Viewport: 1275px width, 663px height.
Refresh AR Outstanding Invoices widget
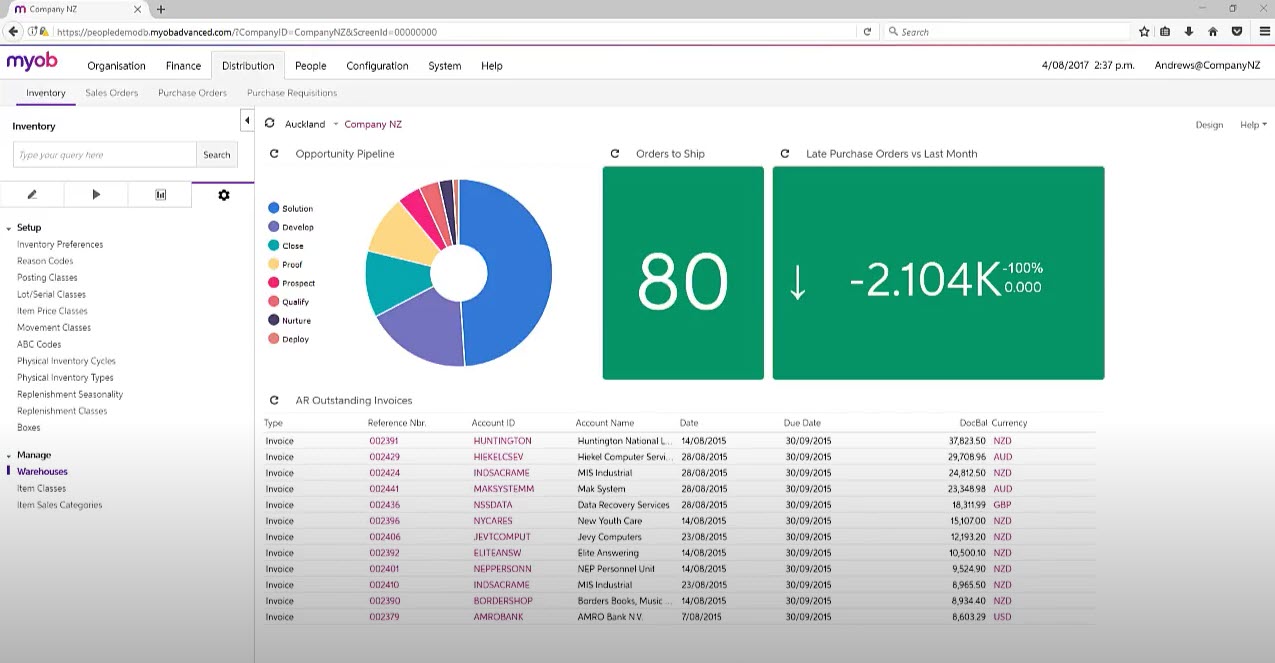(274, 400)
